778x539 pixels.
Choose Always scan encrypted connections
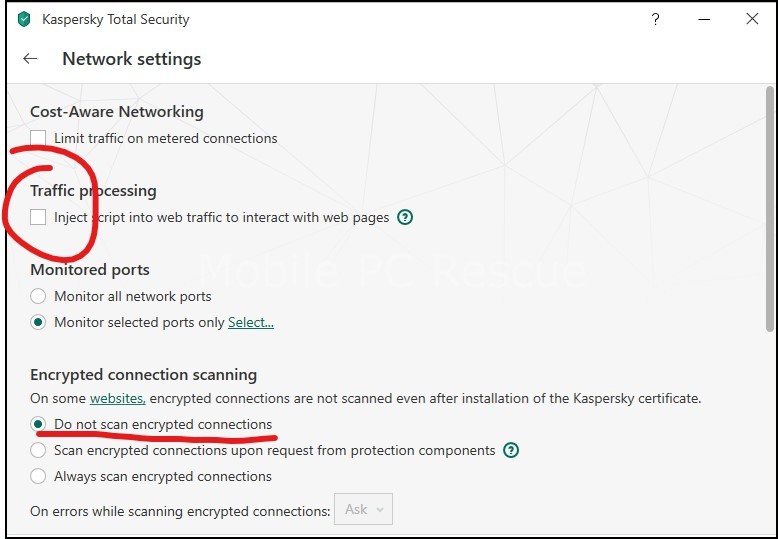[38, 476]
